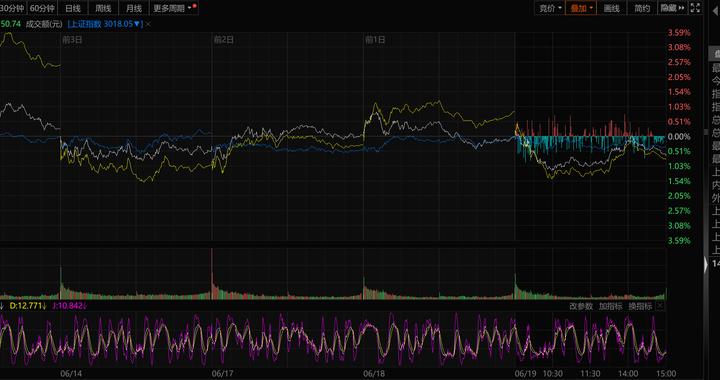The image size is (720, 380).
Task: Click the 06/17 date marker
Action: click(x=222, y=374)
